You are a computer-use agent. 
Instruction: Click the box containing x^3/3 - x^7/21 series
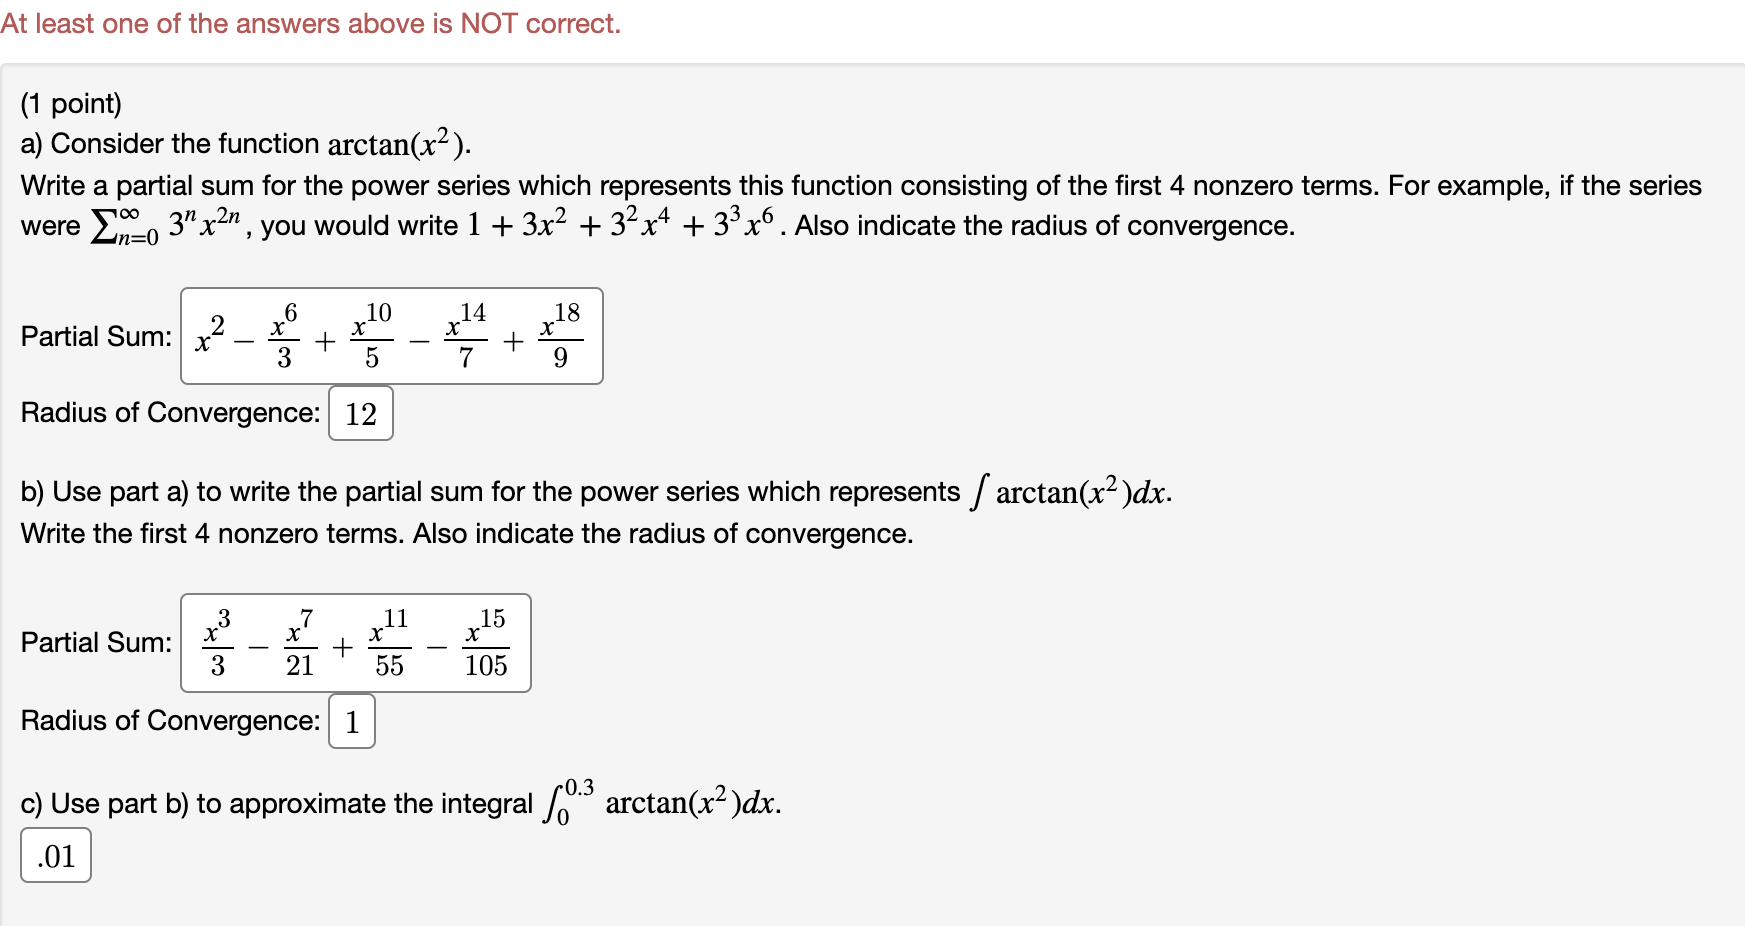pyautogui.click(x=355, y=643)
